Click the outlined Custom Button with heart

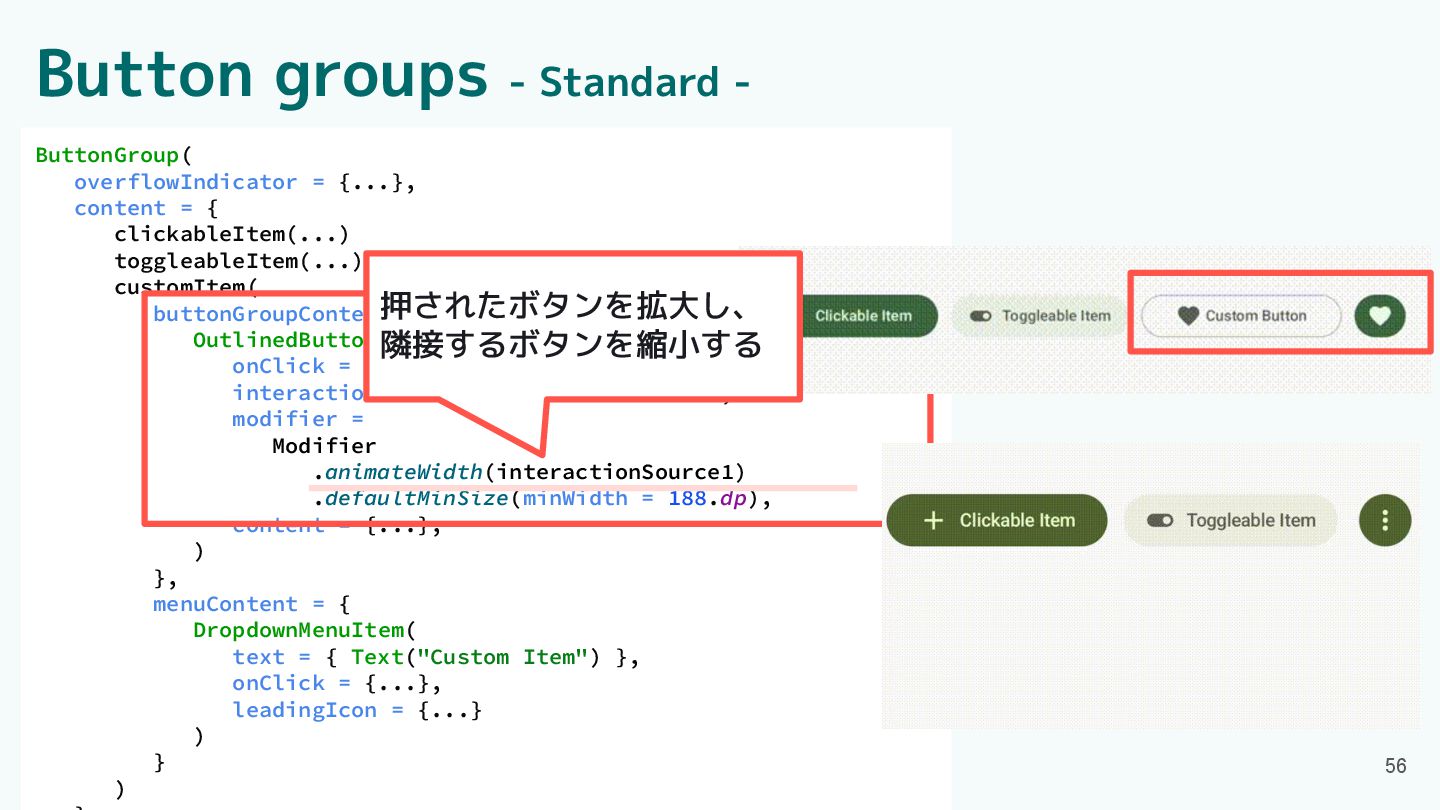click(1241, 316)
